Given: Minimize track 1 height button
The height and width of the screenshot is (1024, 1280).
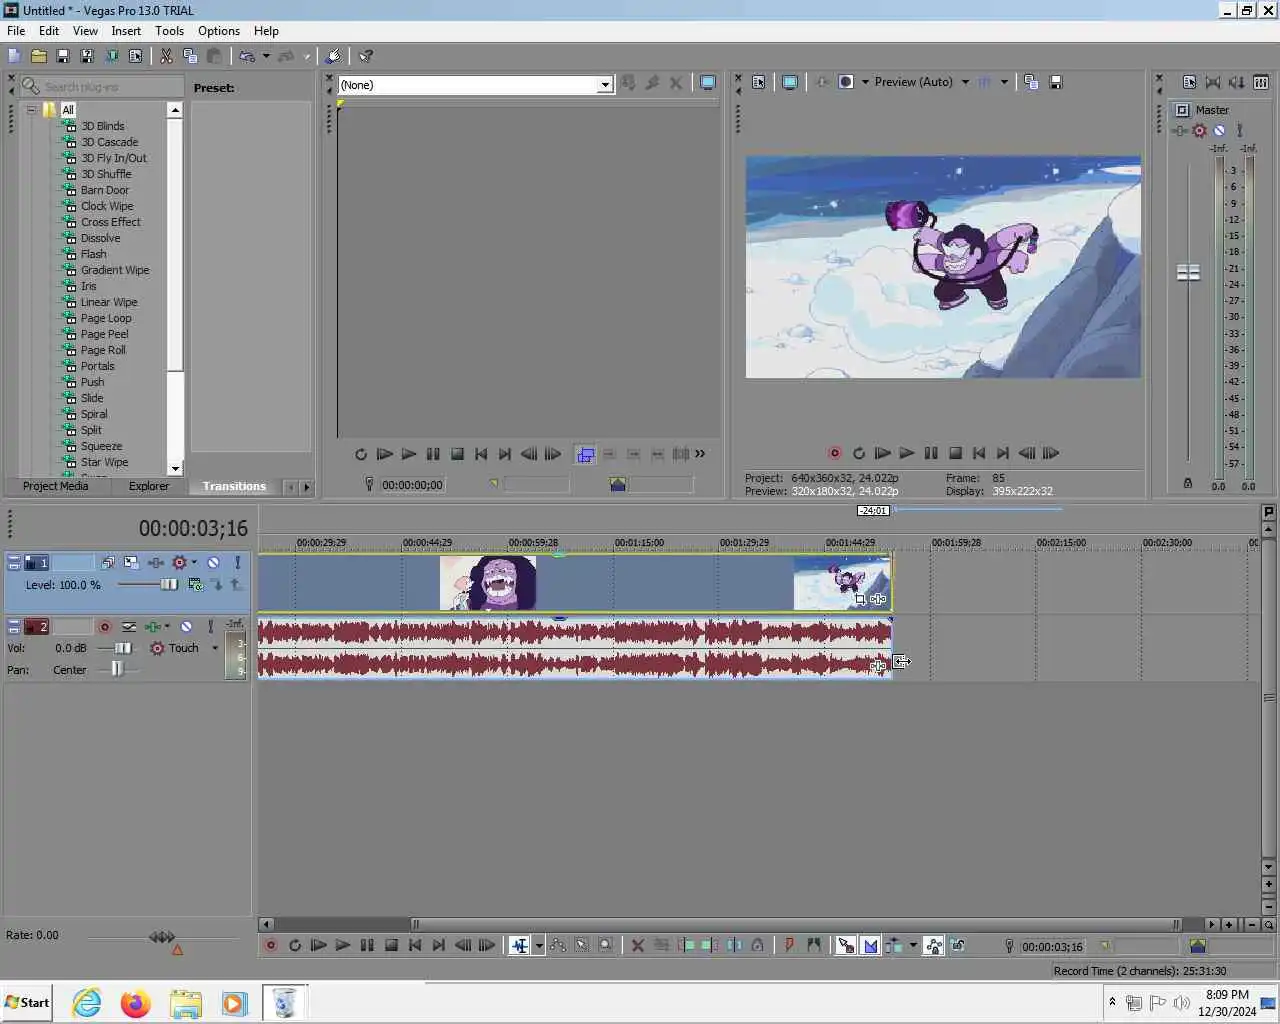Looking at the screenshot, I should click(14, 563).
